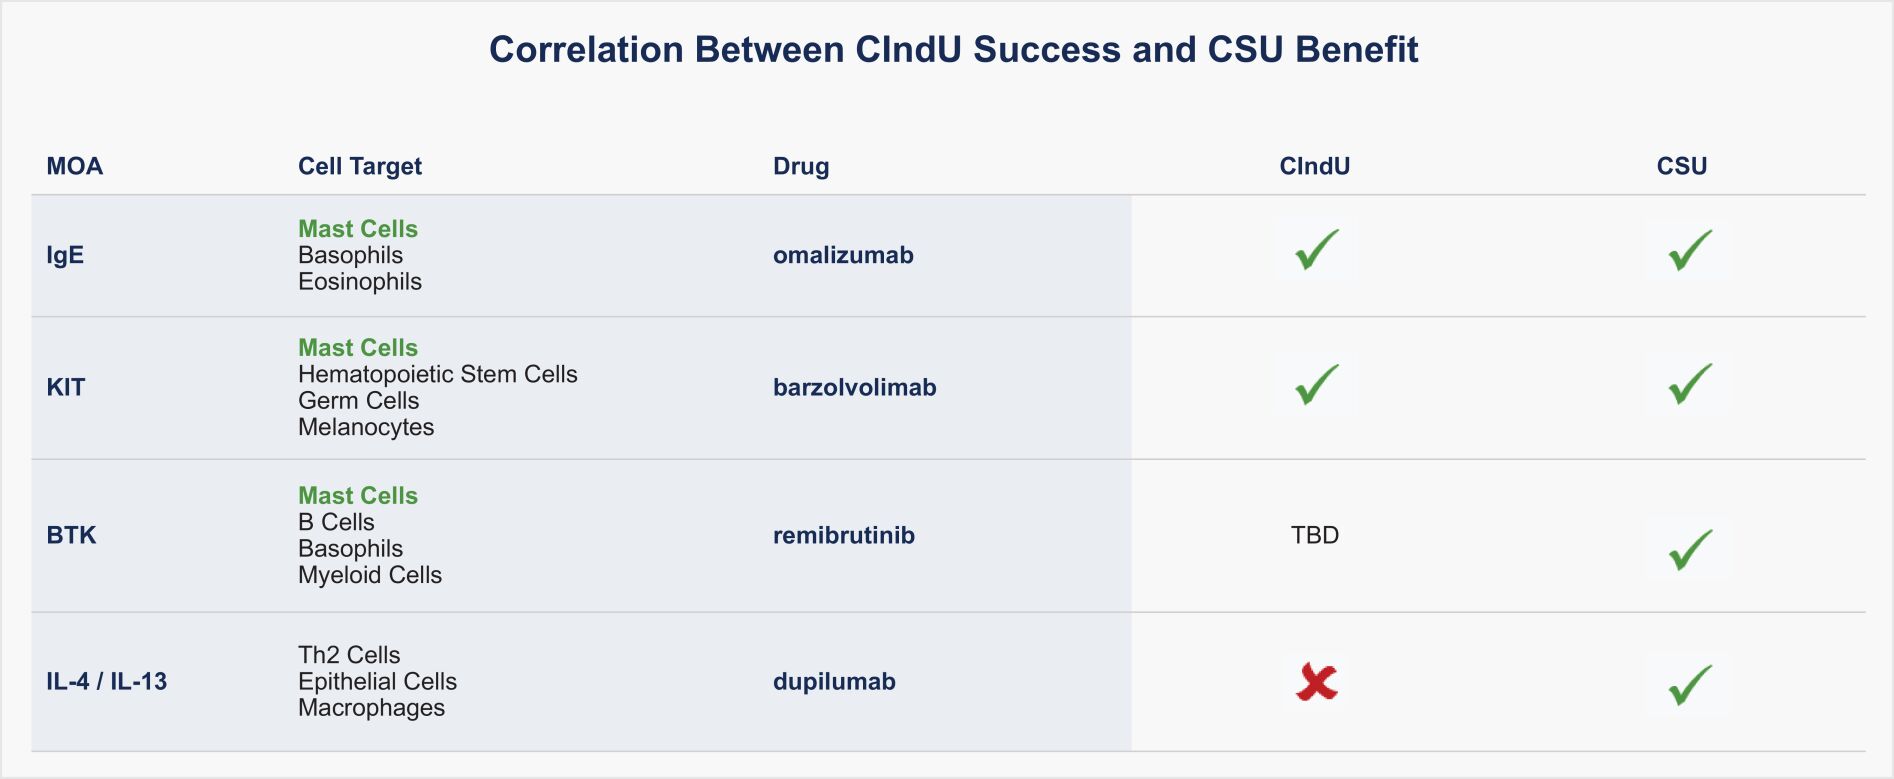Click the CSU checkmark in the barzolvolimab row
1894x779 pixels.
(x=1689, y=385)
